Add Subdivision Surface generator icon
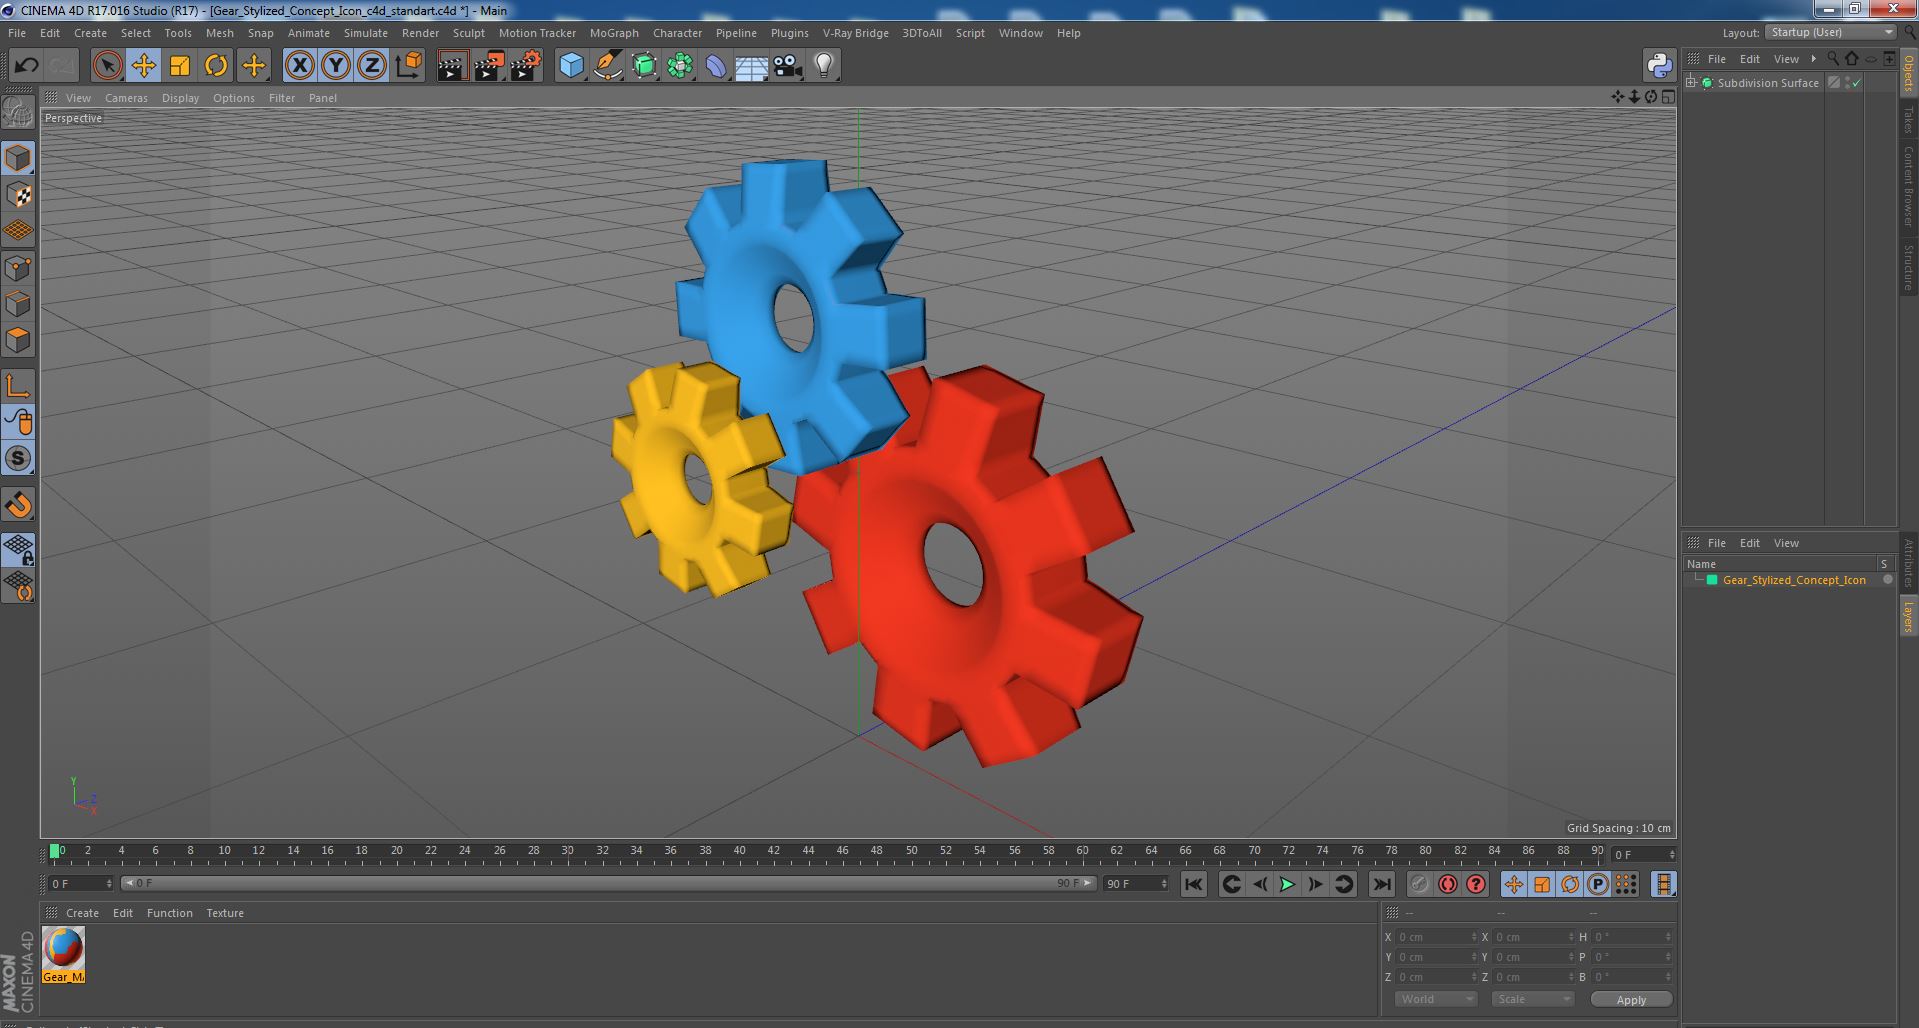 [x=644, y=66]
